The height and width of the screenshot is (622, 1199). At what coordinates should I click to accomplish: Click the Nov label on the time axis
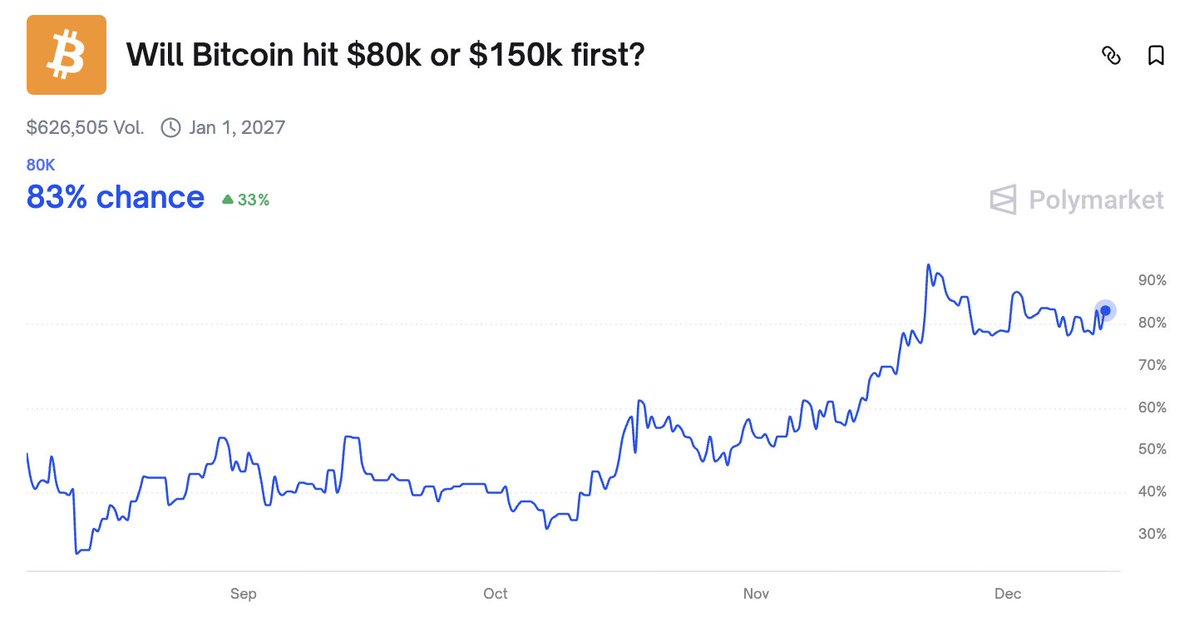756,594
